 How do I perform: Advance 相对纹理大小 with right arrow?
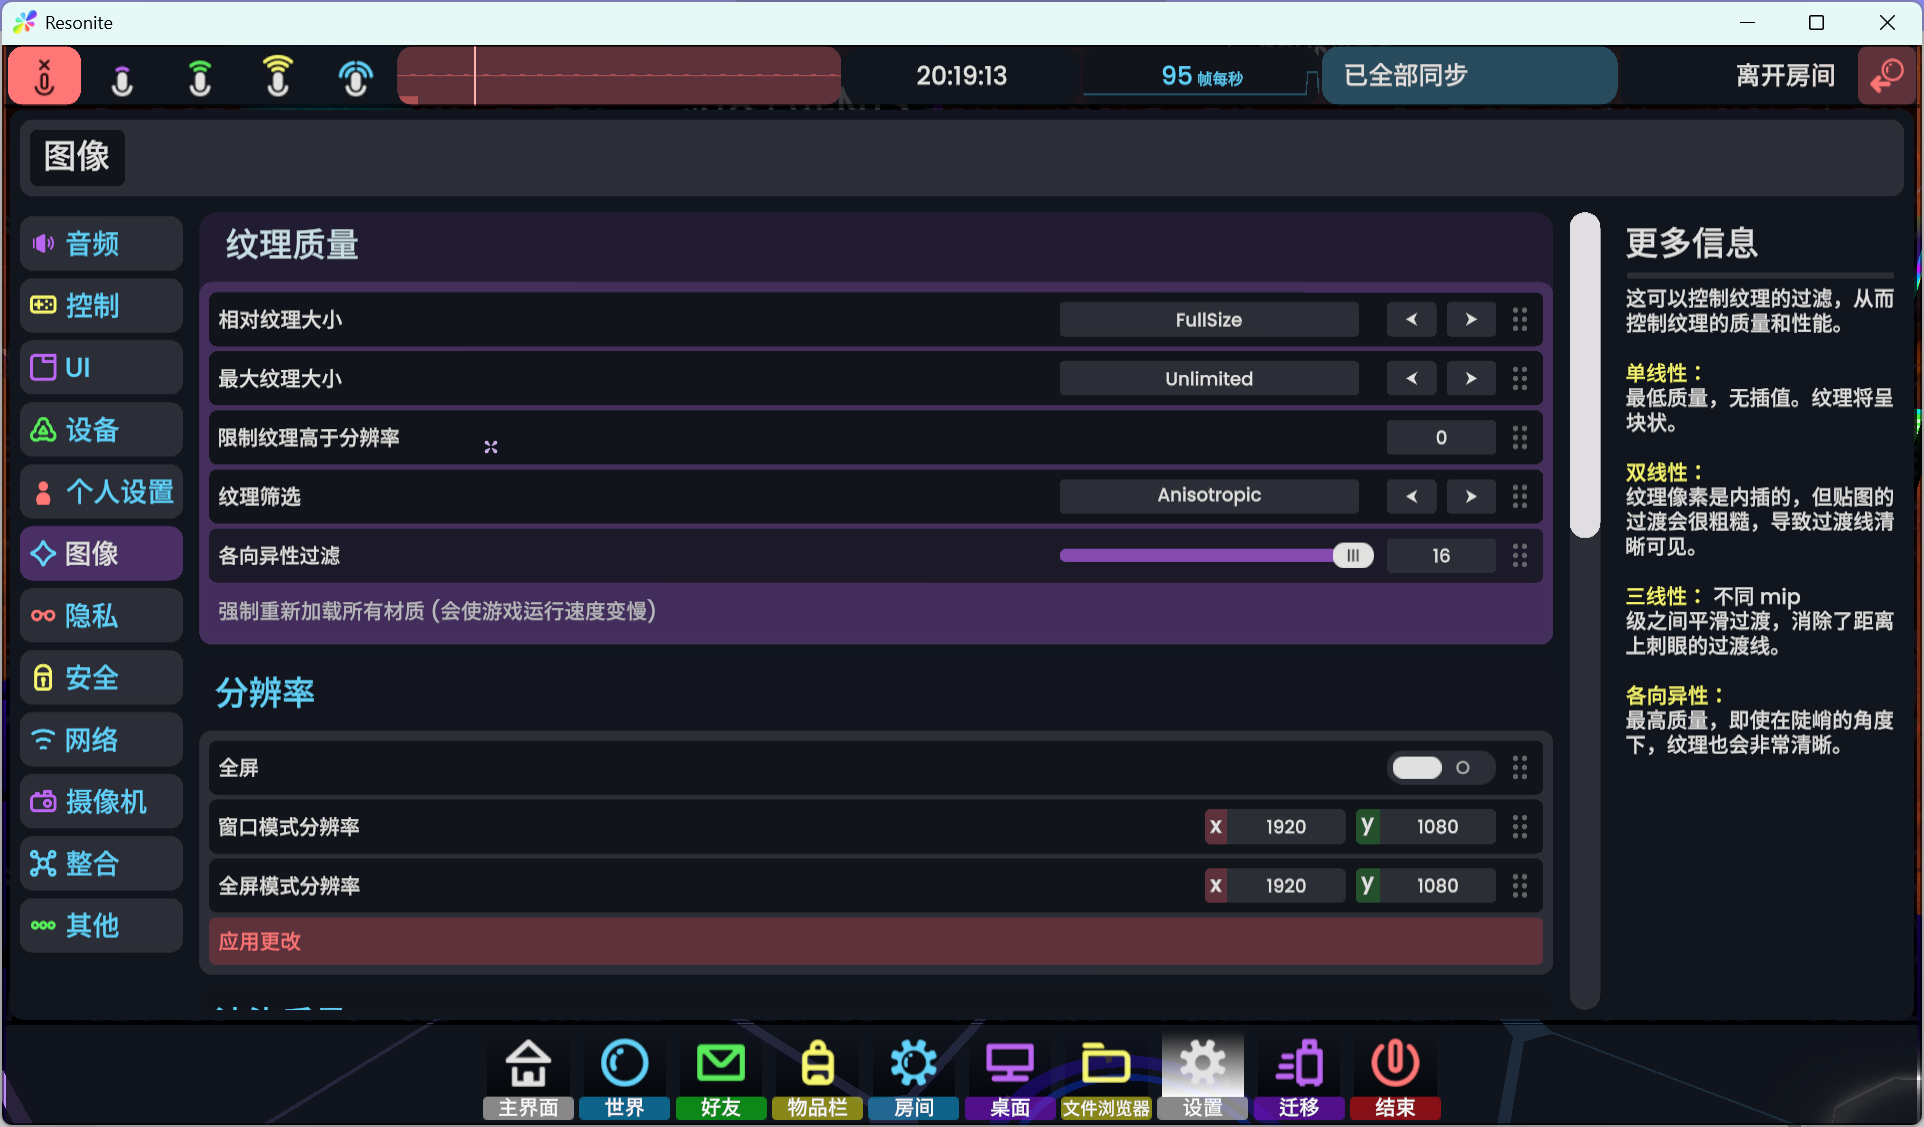click(1470, 320)
